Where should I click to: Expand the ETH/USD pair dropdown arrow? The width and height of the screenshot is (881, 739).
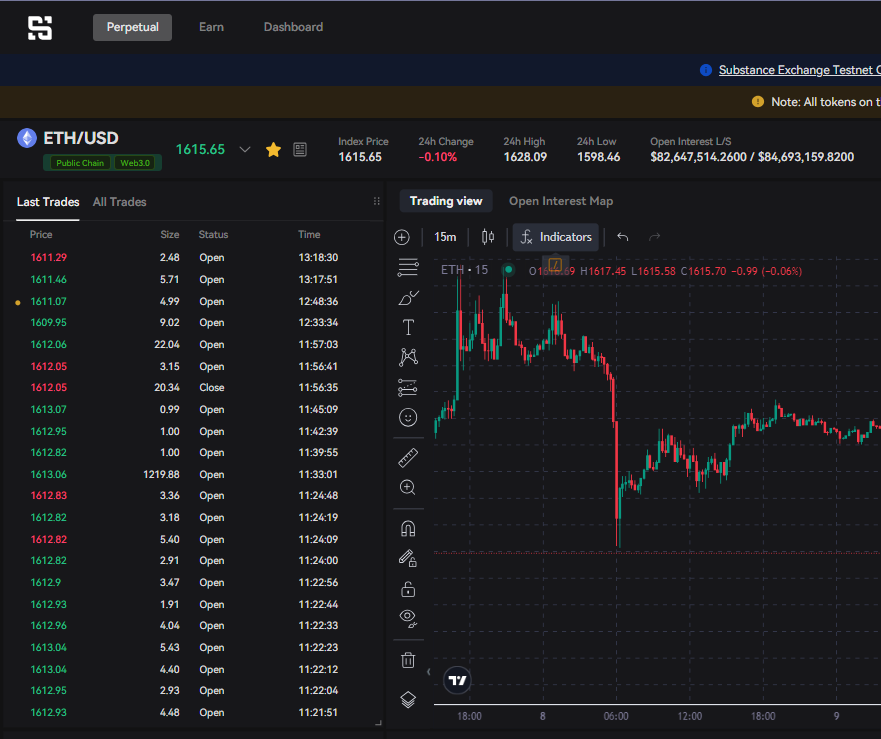coord(244,149)
